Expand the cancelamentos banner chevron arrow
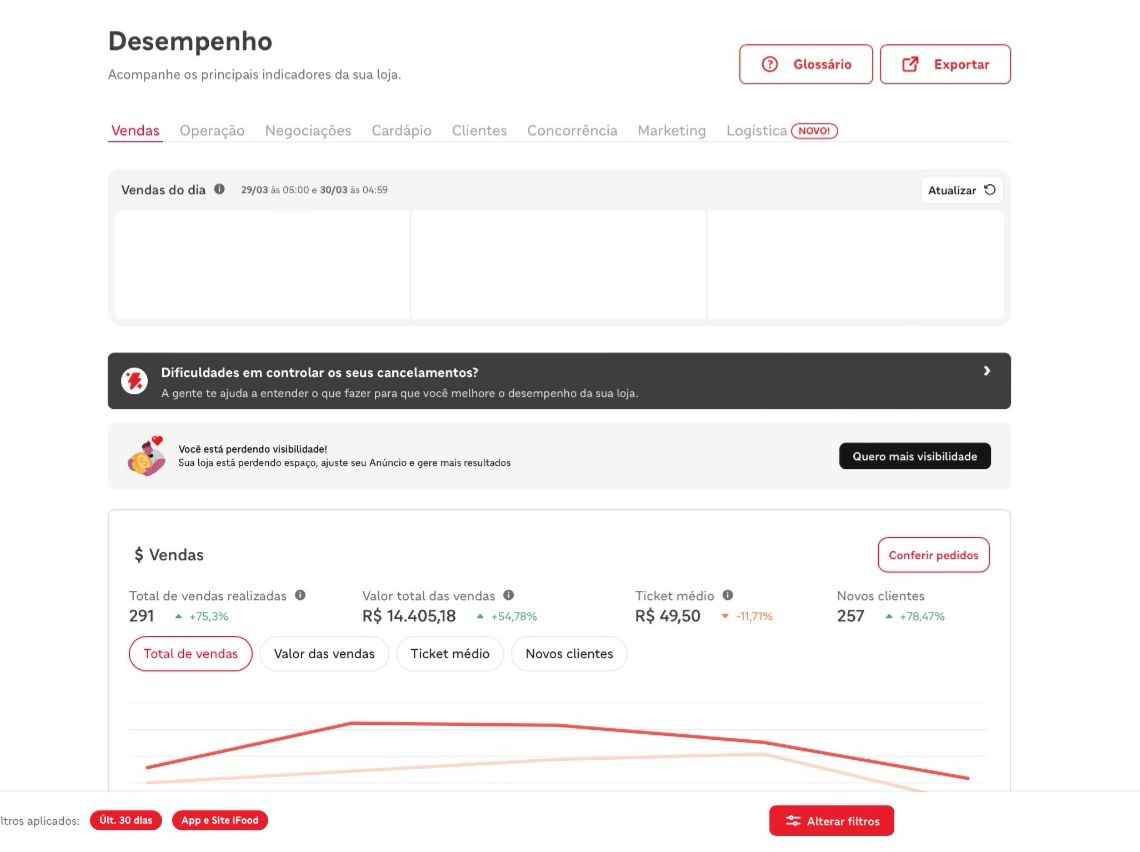 pyautogui.click(x=987, y=371)
